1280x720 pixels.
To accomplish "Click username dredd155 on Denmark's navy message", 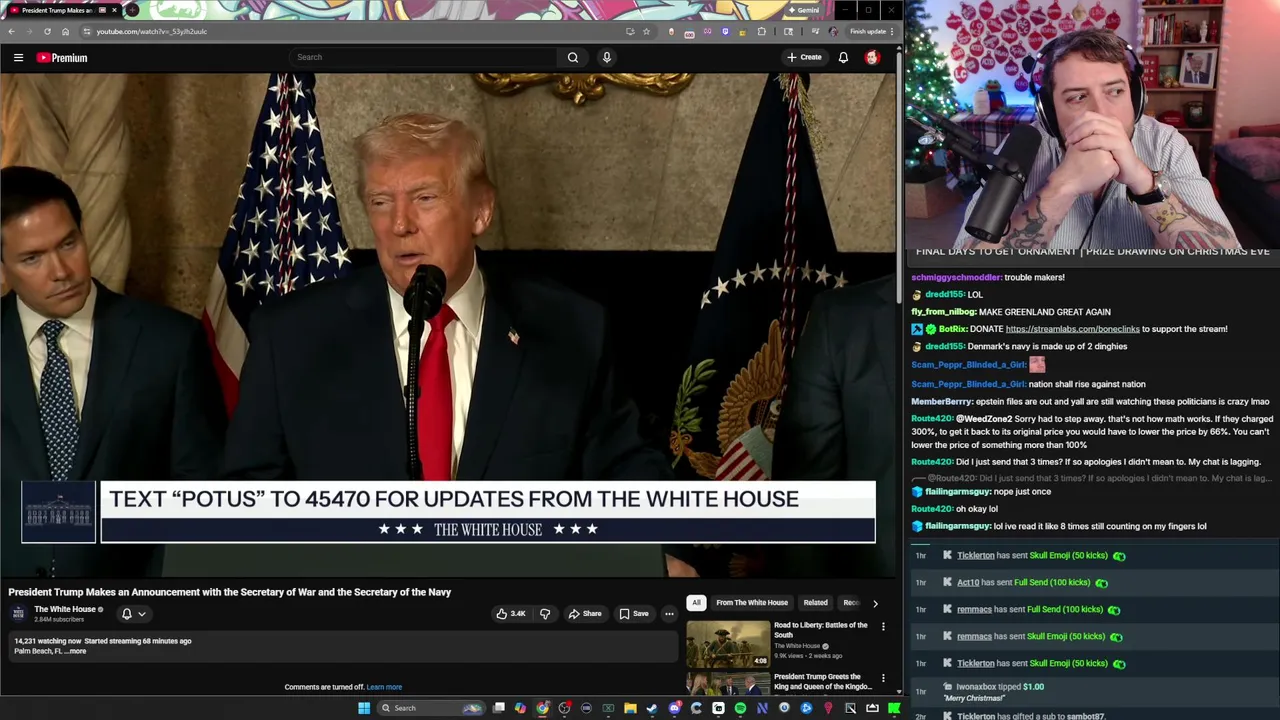I will click(944, 346).
